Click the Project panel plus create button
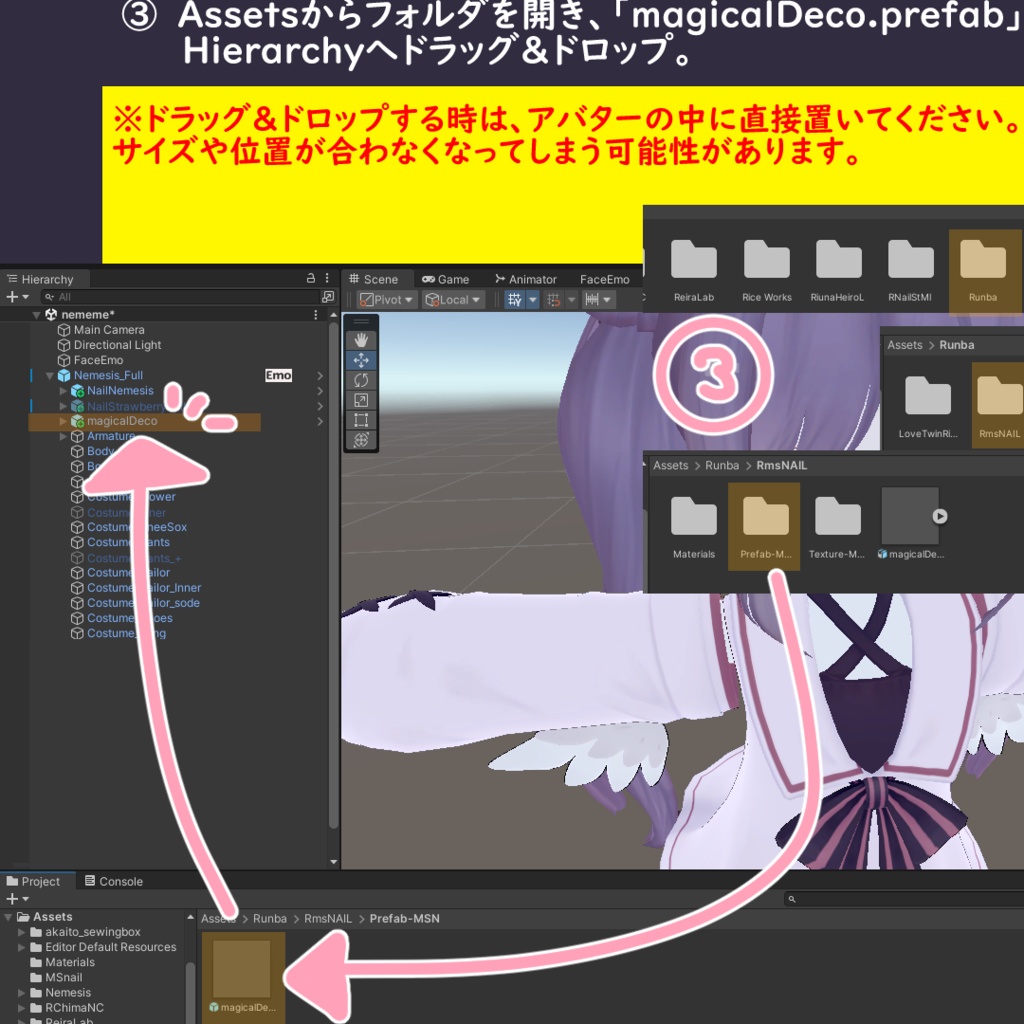This screenshot has width=1024, height=1024. click(x=17, y=899)
